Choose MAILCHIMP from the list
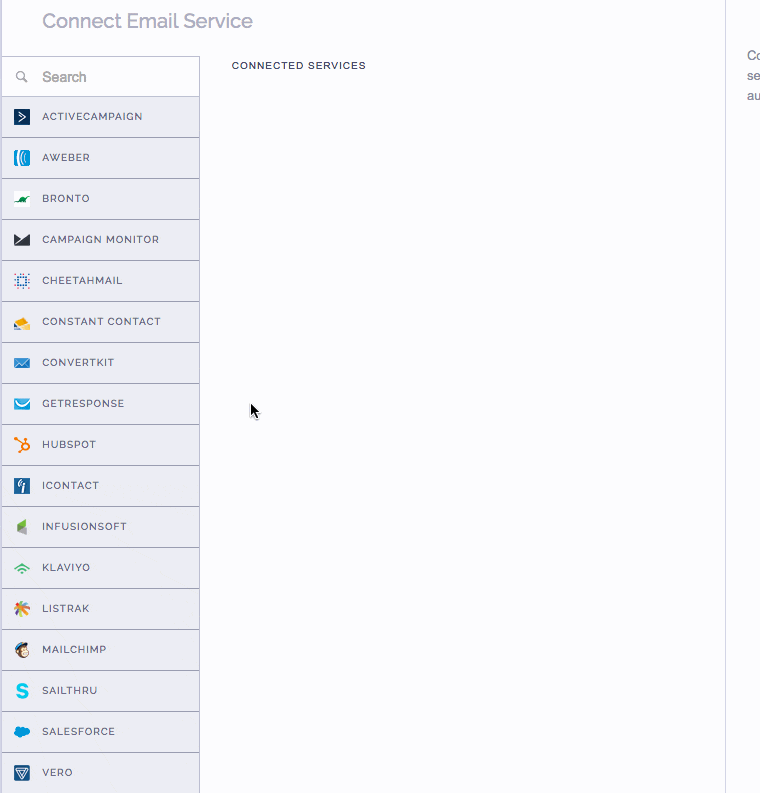The width and height of the screenshot is (760, 793). point(101,649)
